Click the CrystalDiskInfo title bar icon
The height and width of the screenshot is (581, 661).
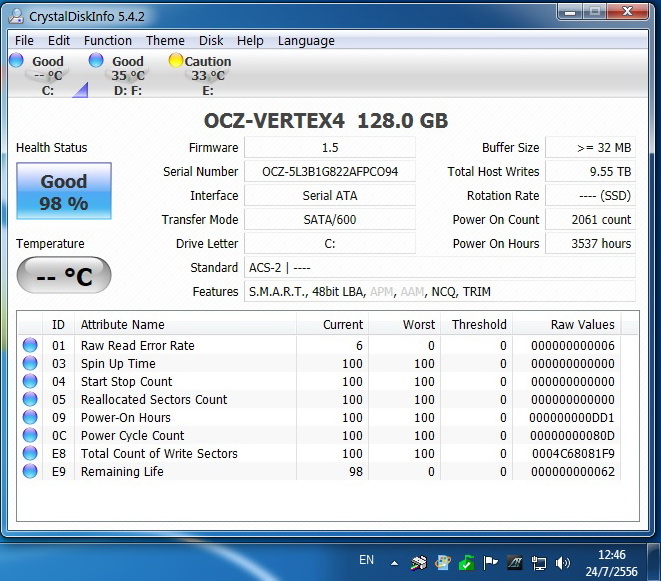[16, 16]
